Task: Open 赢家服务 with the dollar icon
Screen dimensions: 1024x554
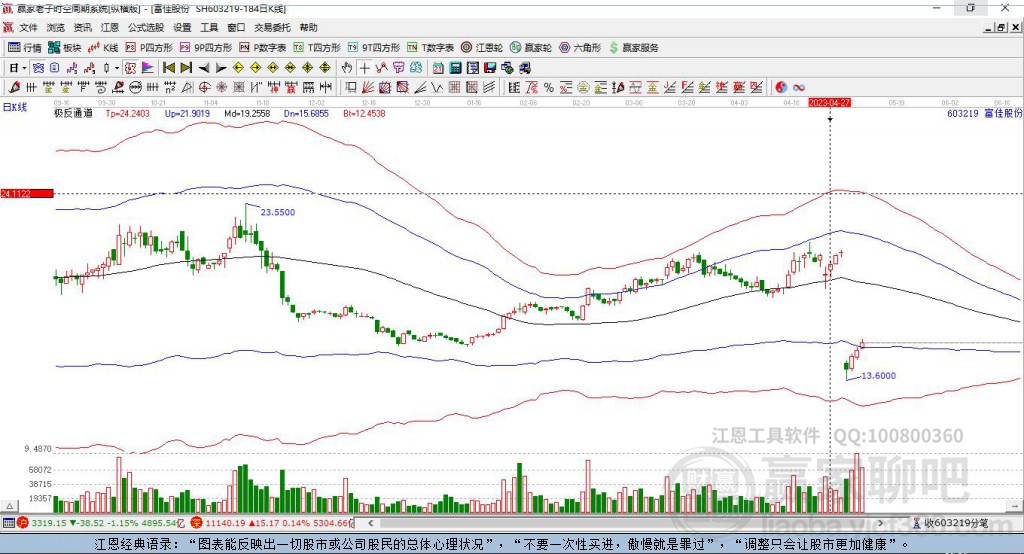Action: 634,48
